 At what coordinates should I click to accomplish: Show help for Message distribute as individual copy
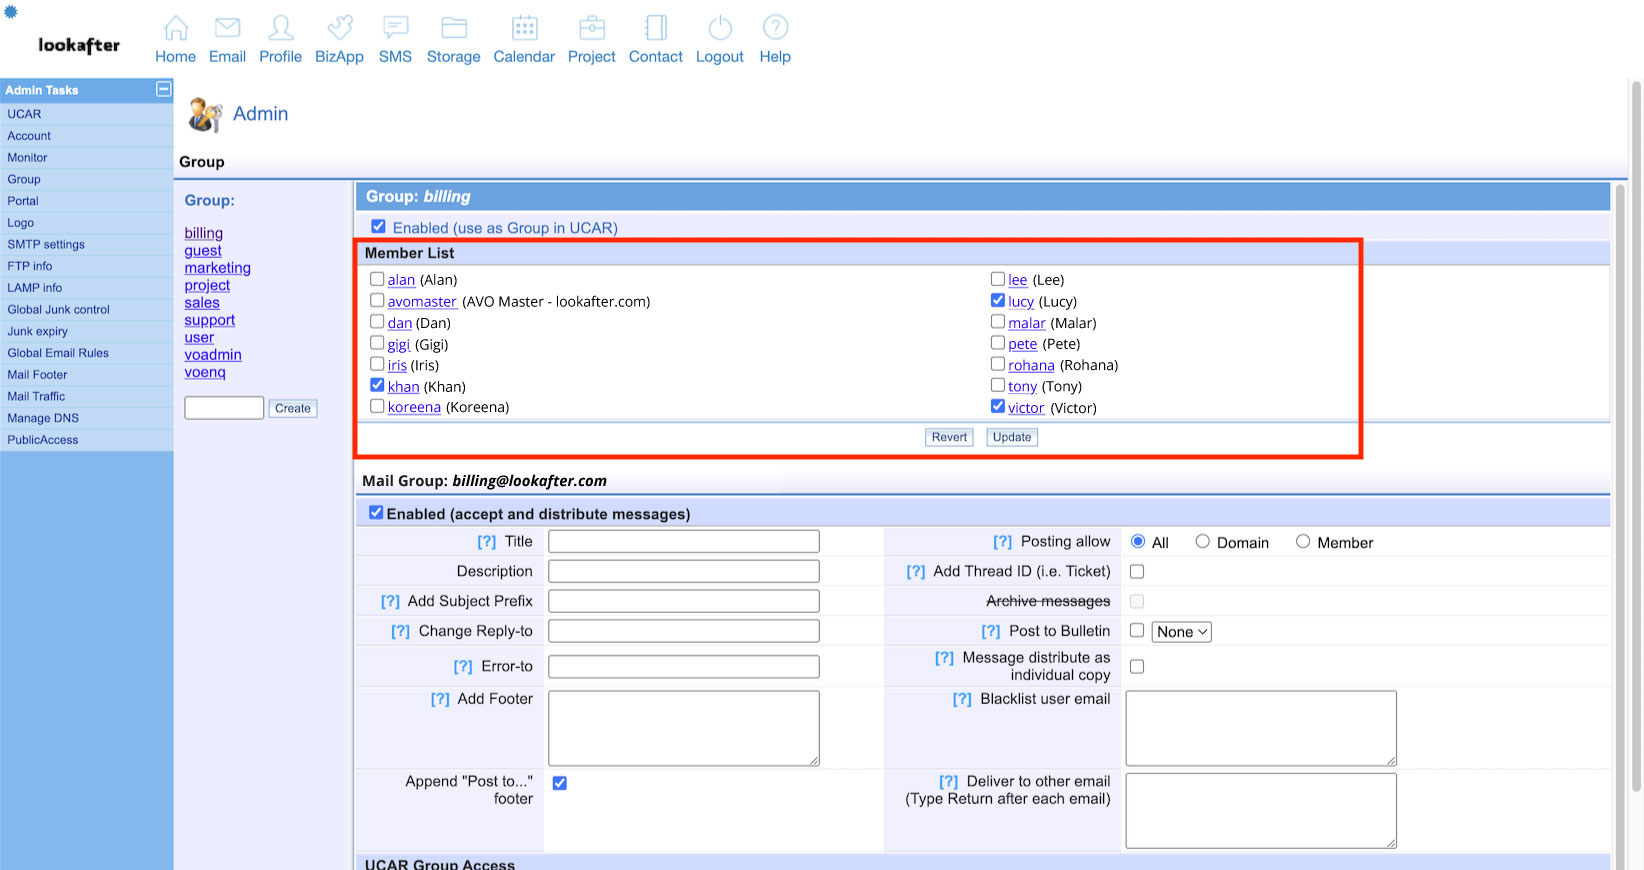(x=944, y=658)
